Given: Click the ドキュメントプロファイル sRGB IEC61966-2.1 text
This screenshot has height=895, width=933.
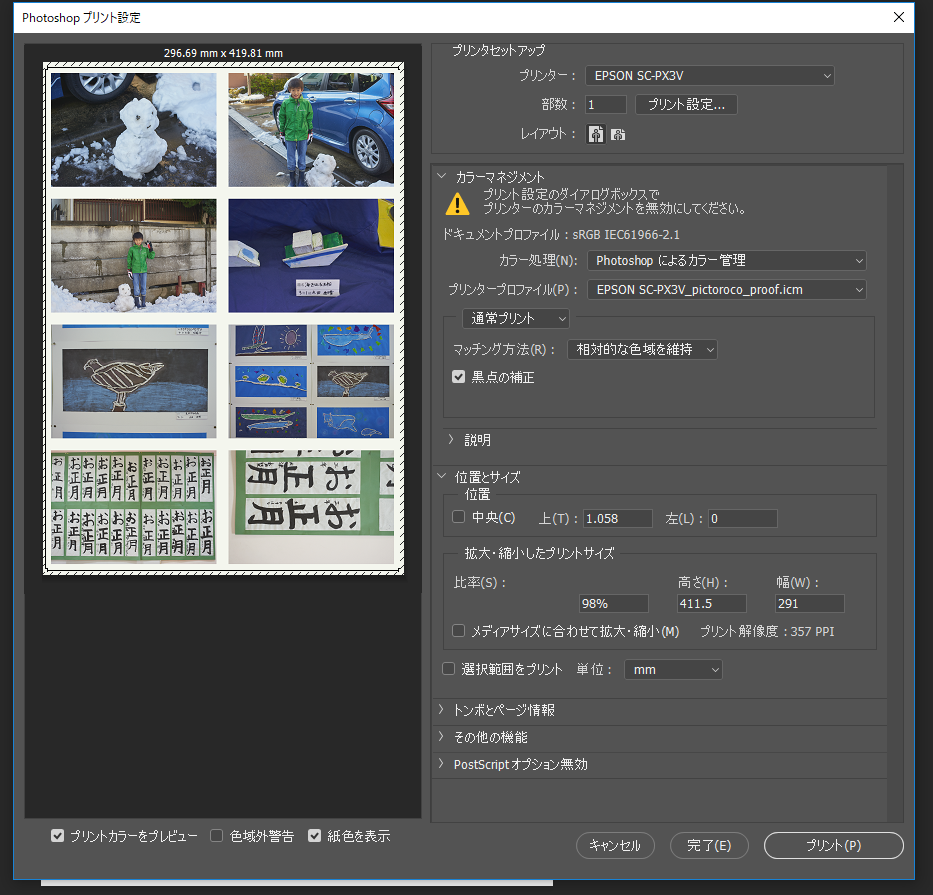Looking at the screenshot, I should click(x=561, y=234).
